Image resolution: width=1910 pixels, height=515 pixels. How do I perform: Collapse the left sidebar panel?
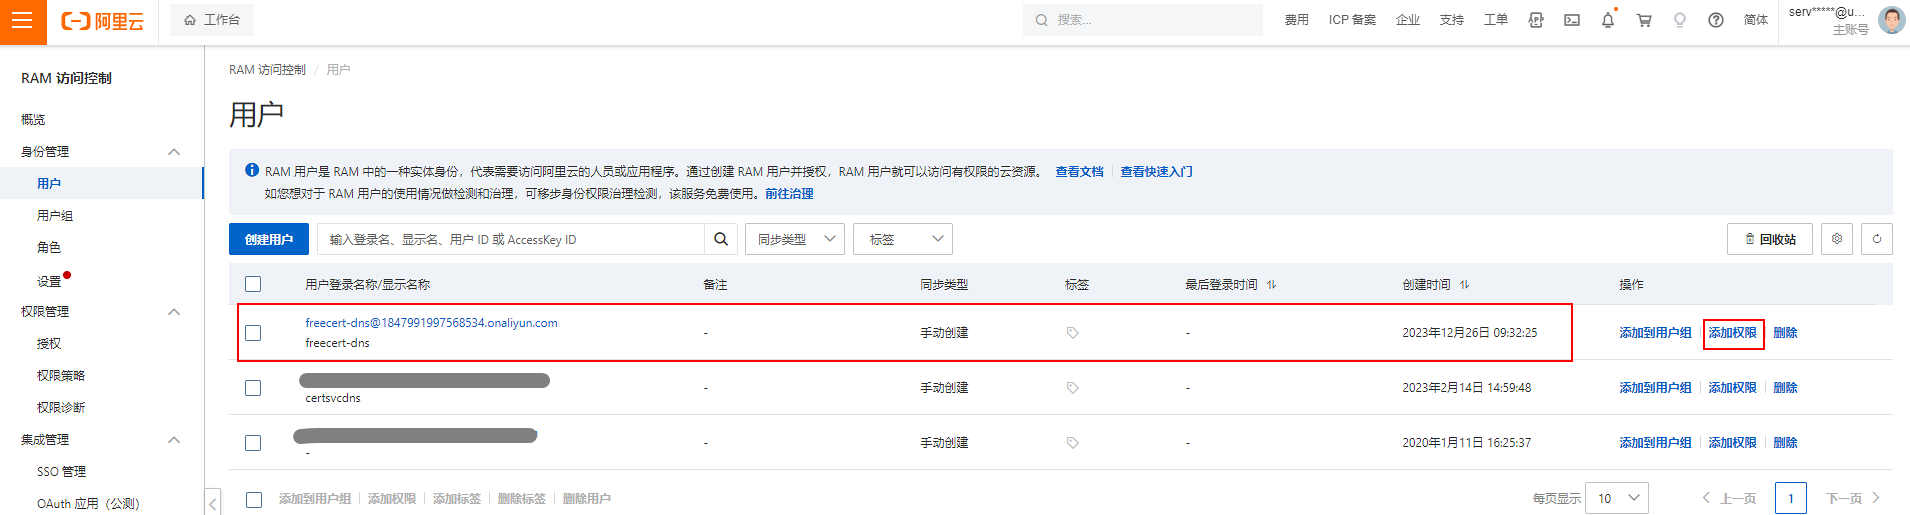coord(213,502)
